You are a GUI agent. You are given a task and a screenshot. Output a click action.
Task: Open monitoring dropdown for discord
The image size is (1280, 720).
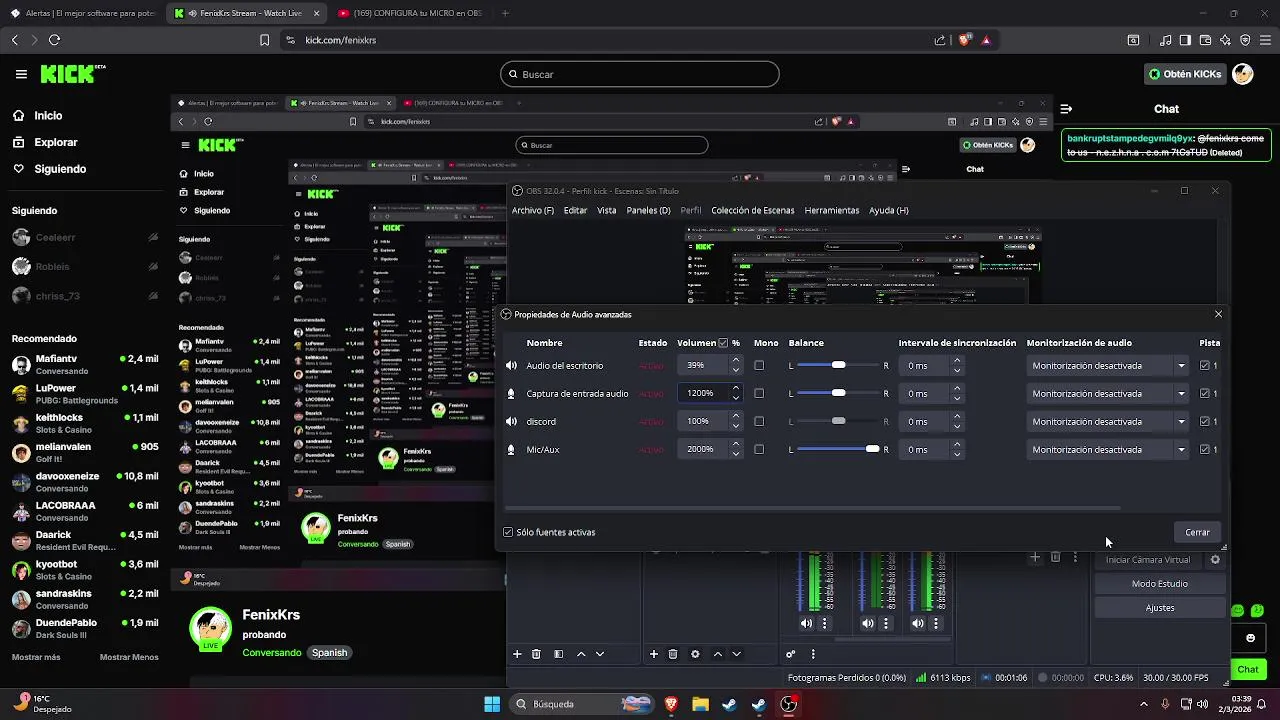tap(1109, 422)
